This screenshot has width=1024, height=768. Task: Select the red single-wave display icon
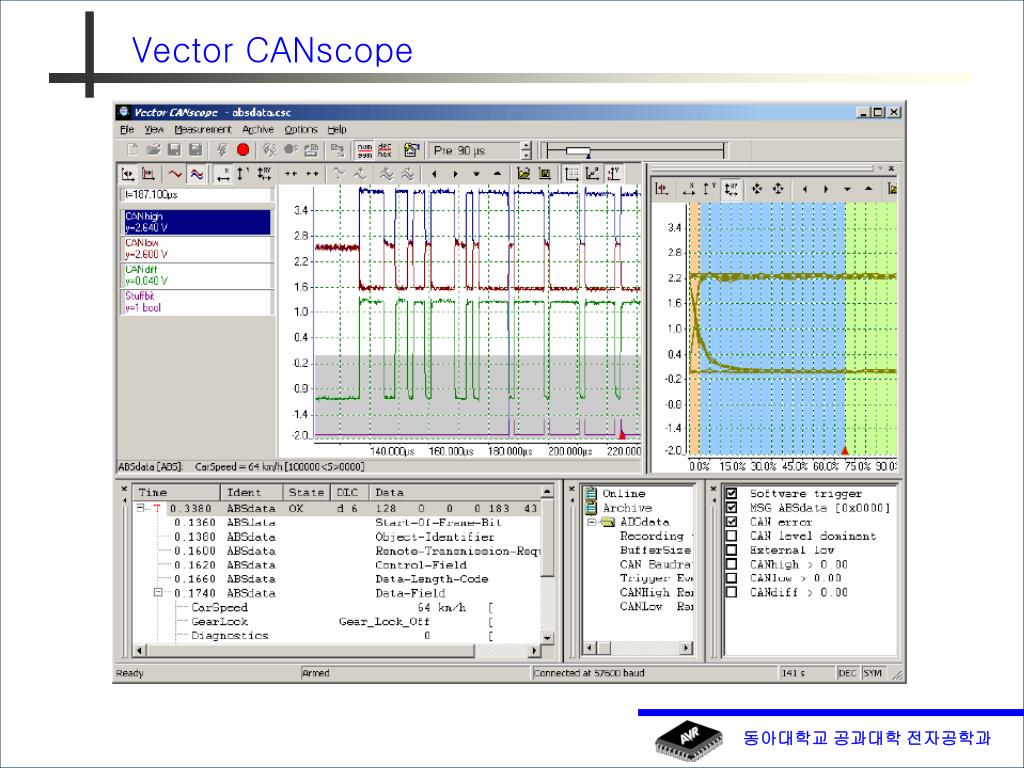pyautogui.click(x=174, y=174)
